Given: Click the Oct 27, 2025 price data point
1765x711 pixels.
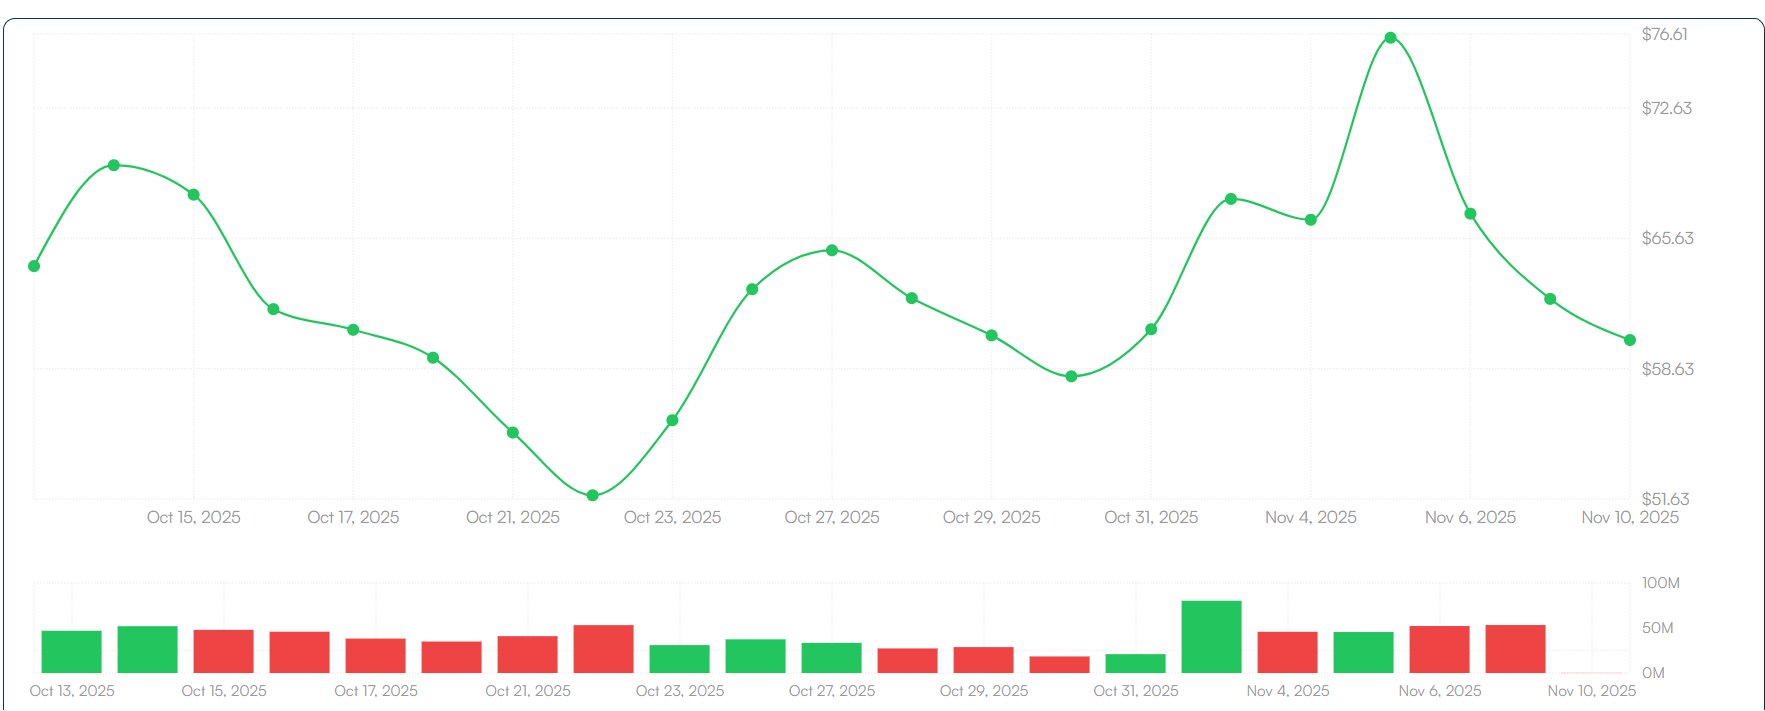Looking at the screenshot, I should pos(832,250).
